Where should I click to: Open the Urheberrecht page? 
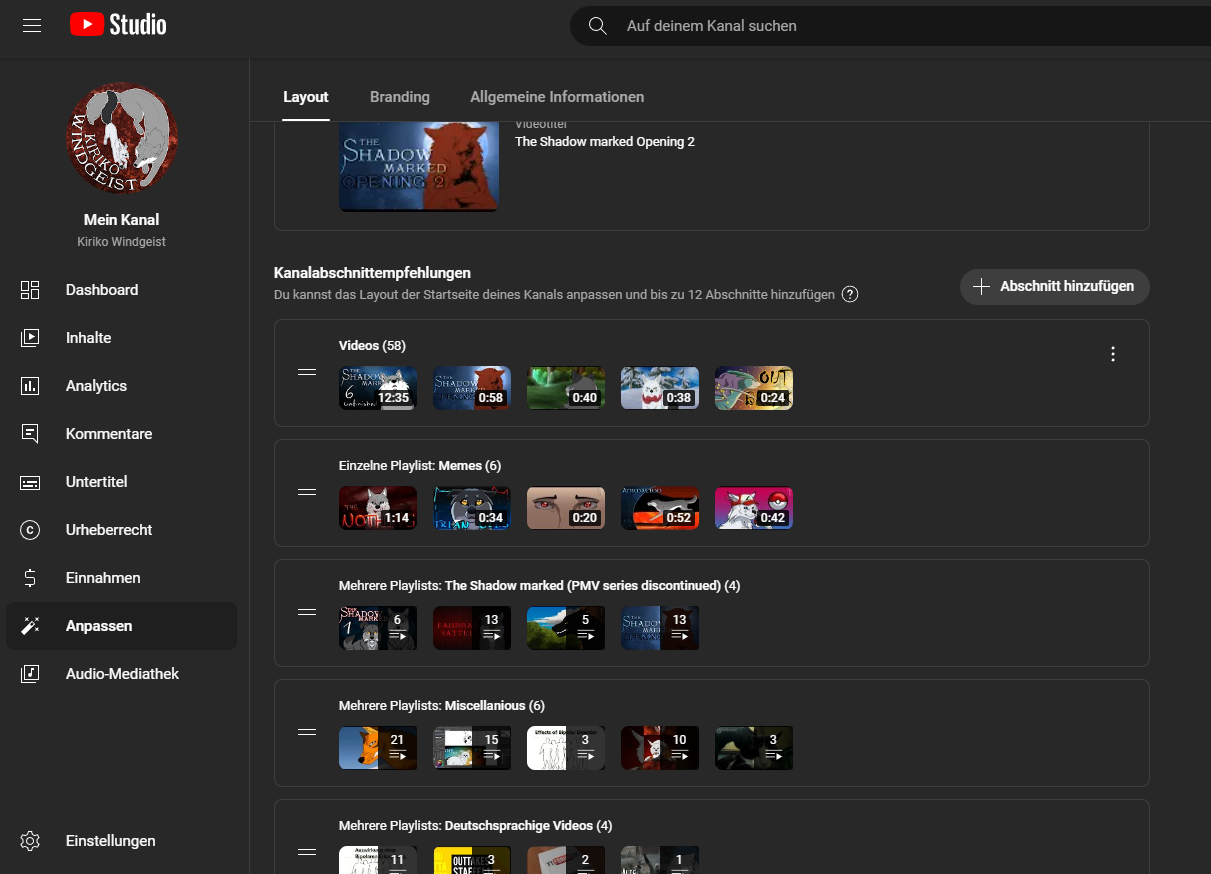click(x=109, y=530)
